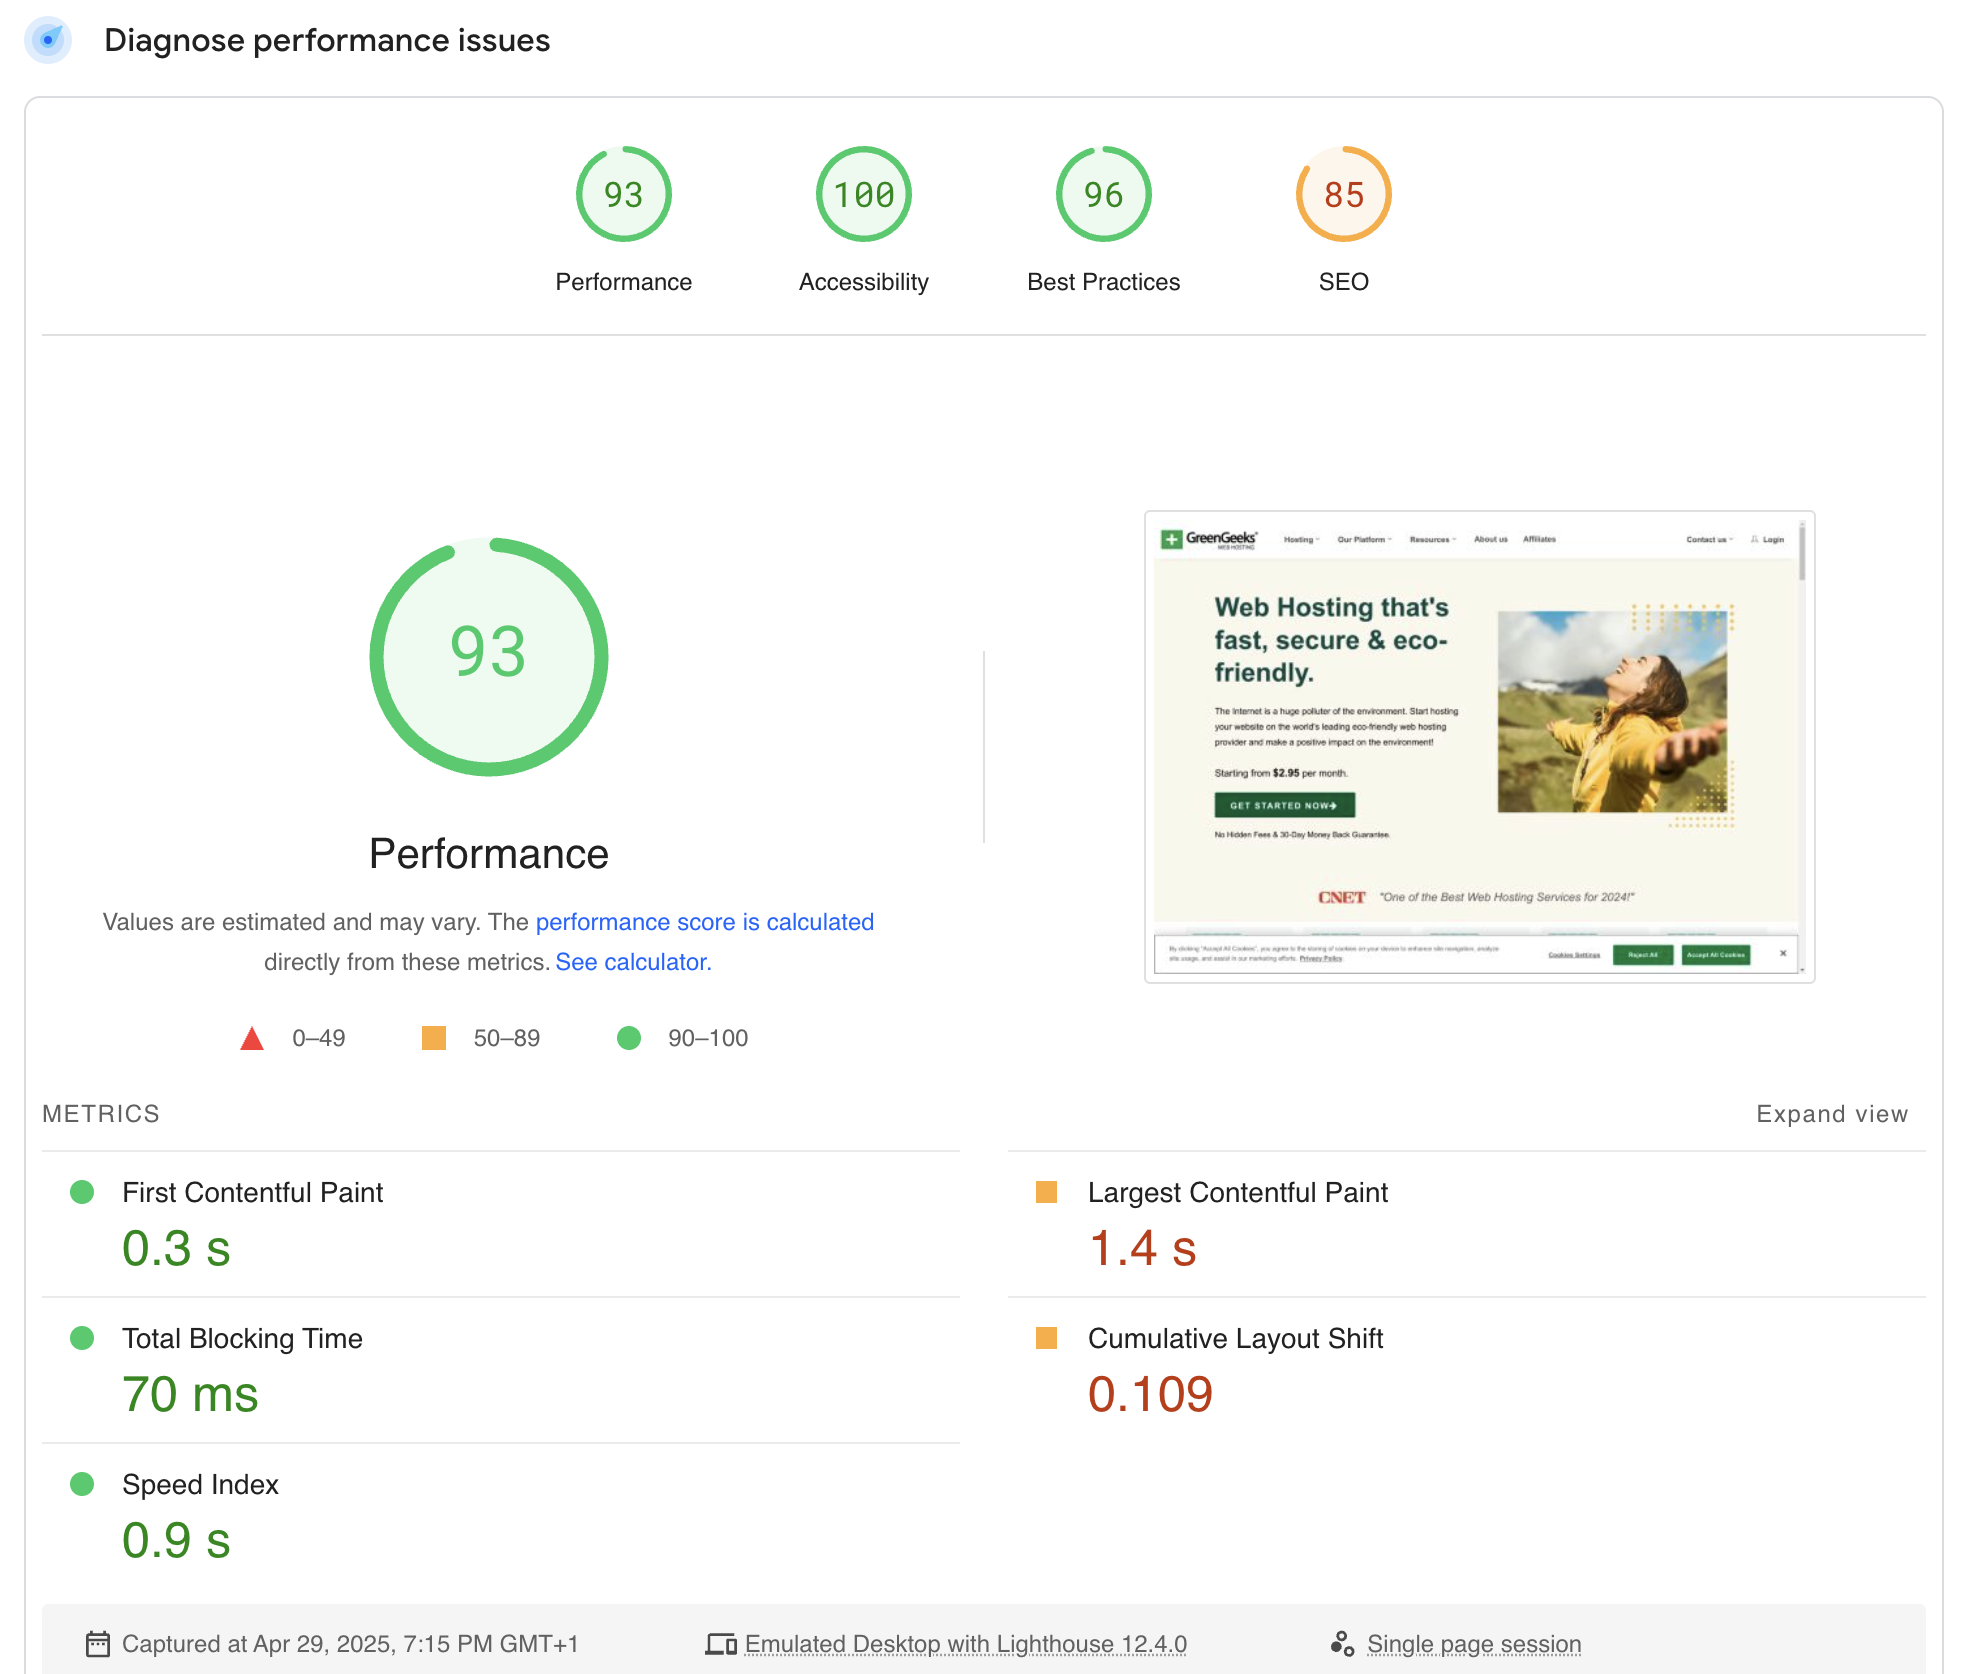The image size is (1966, 1674).
Task: Click the Diagnose performance issues heading
Action: [x=327, y=40]
